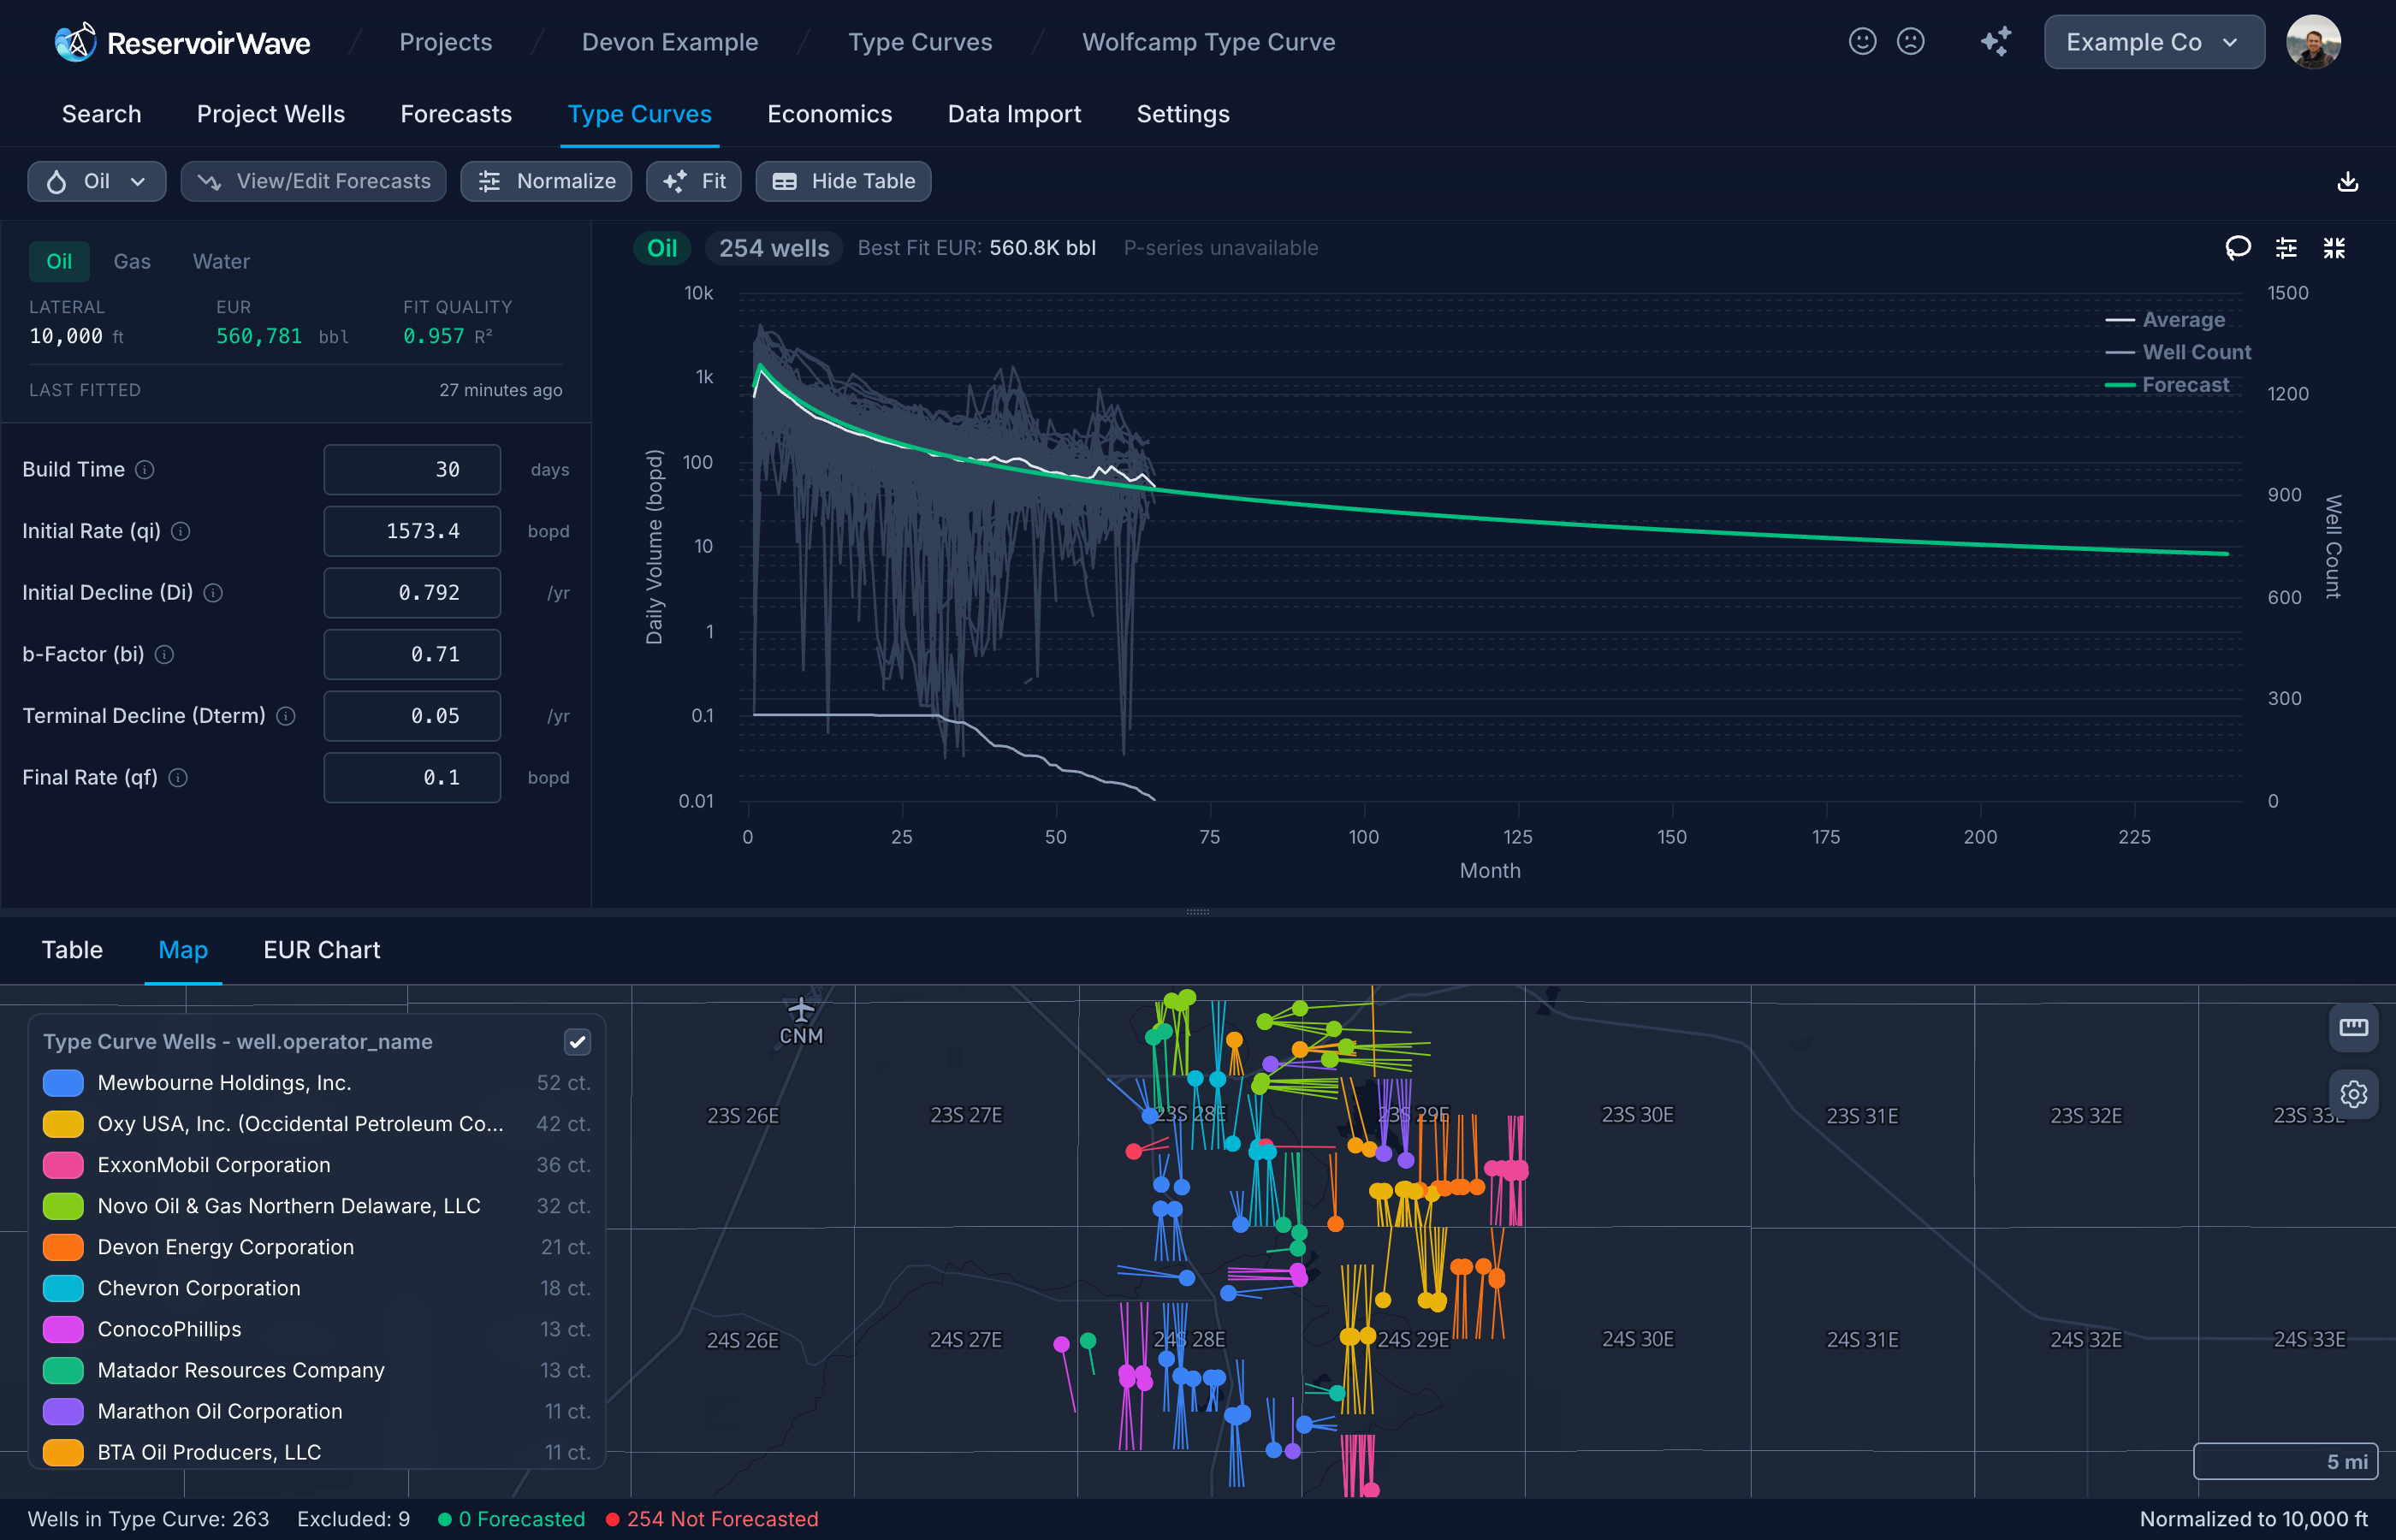Click the AI sparkles icon in the header
The width and height of the screenshot is (2396, 1540).
[x=1996, y=42]
